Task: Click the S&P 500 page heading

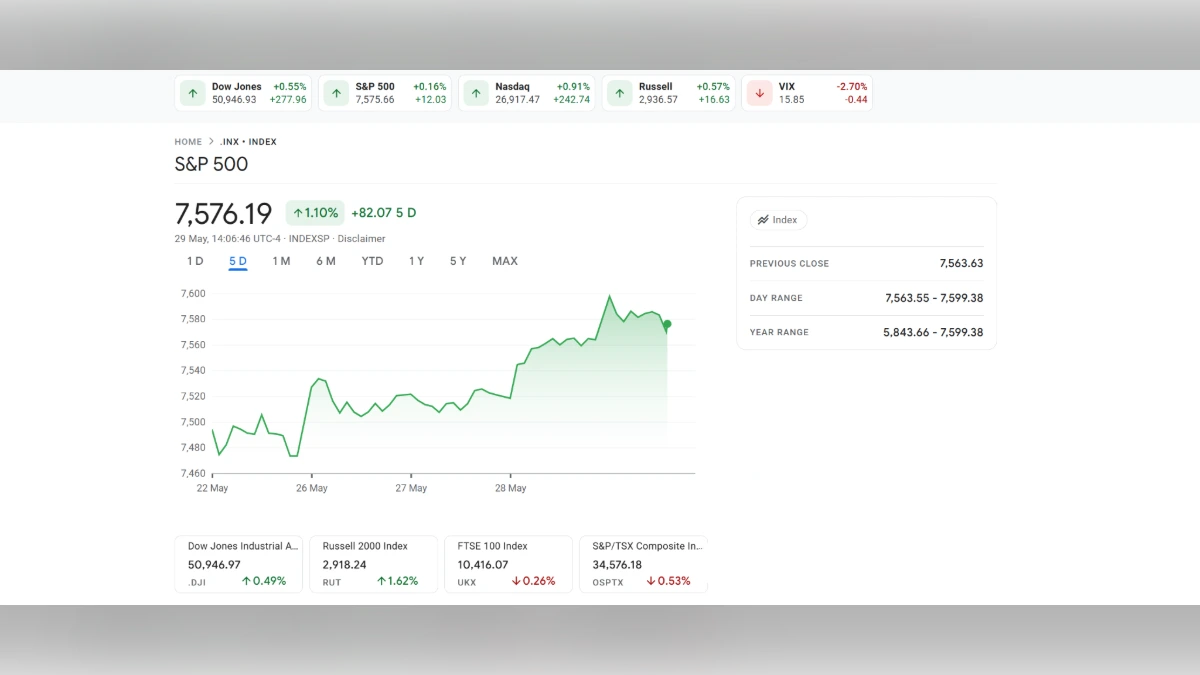Action: (x=211, y=164)
